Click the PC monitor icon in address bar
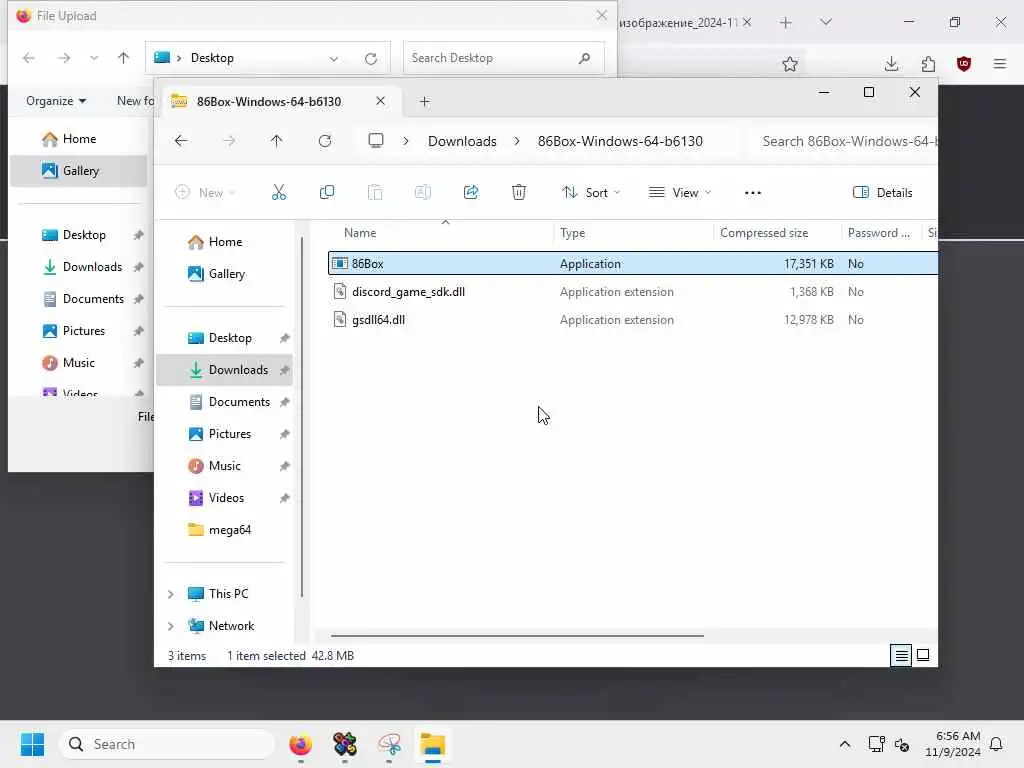The height and width of the screenshot is (768, 1024). tap(376, 140)
